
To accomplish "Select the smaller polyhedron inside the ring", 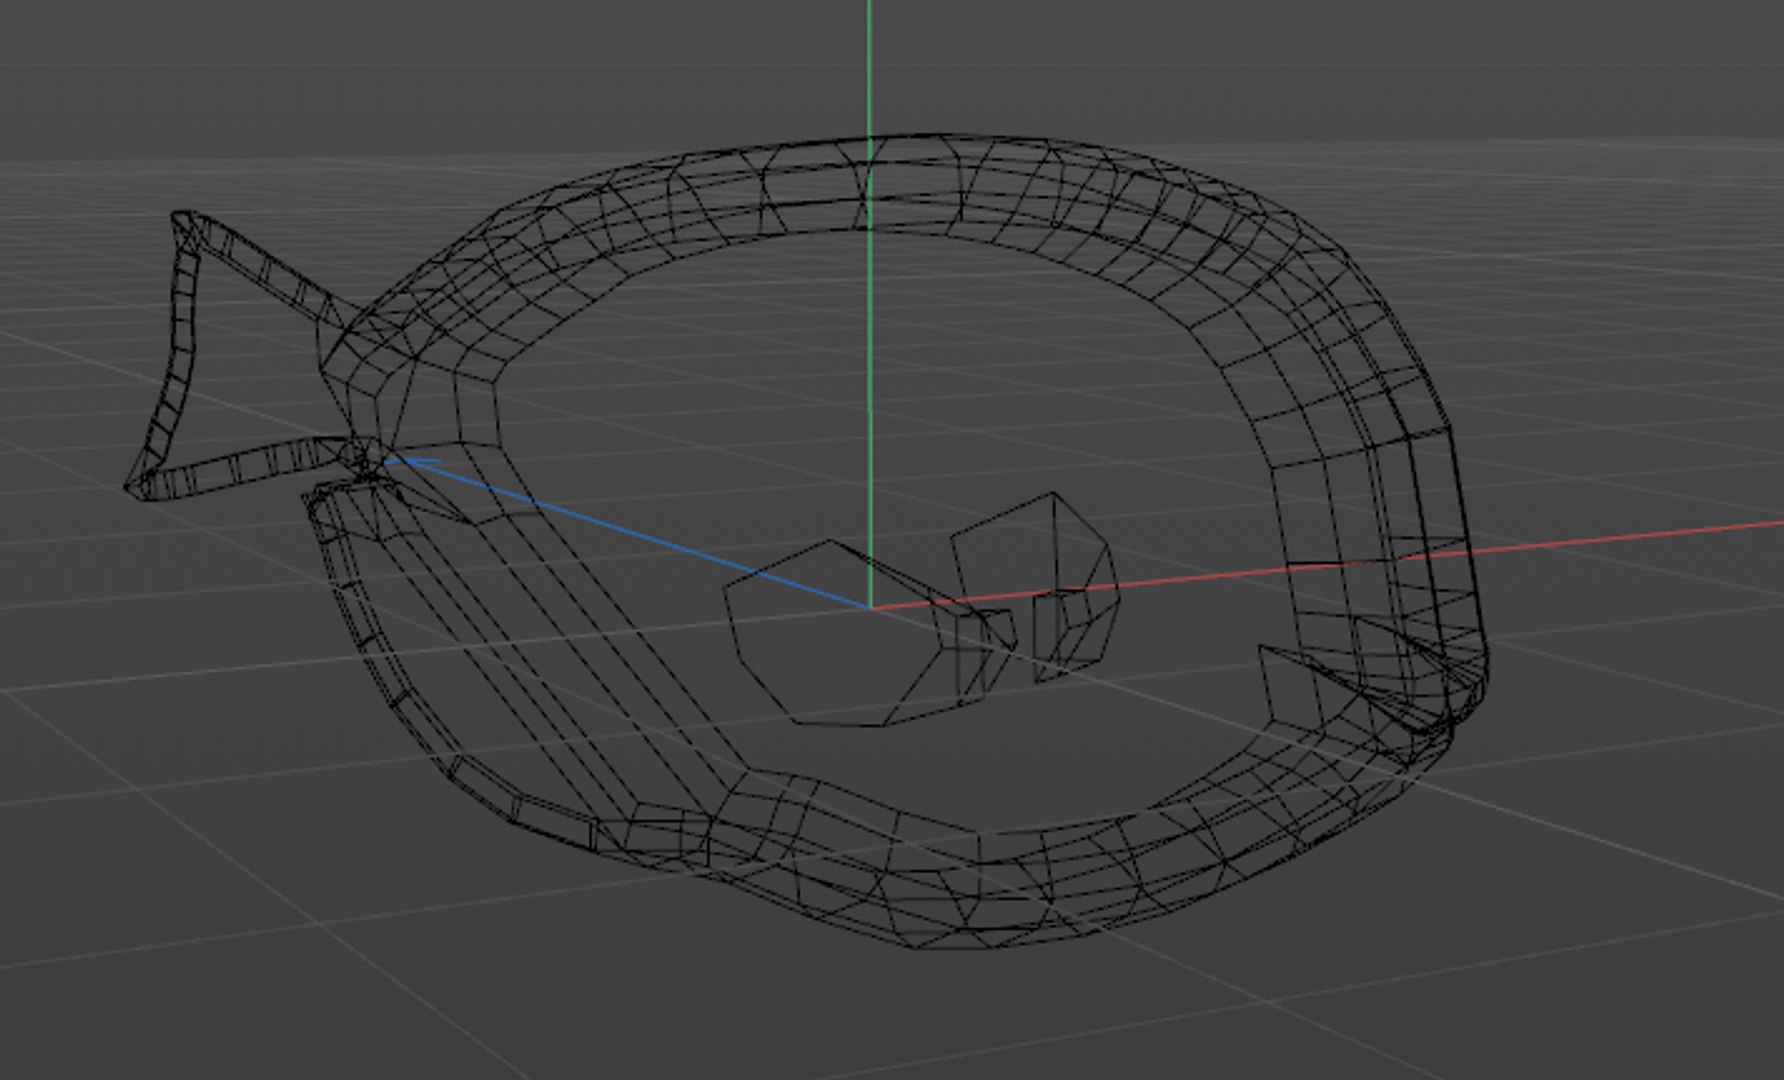I will pyautogui.click(x=1035, y=588).
